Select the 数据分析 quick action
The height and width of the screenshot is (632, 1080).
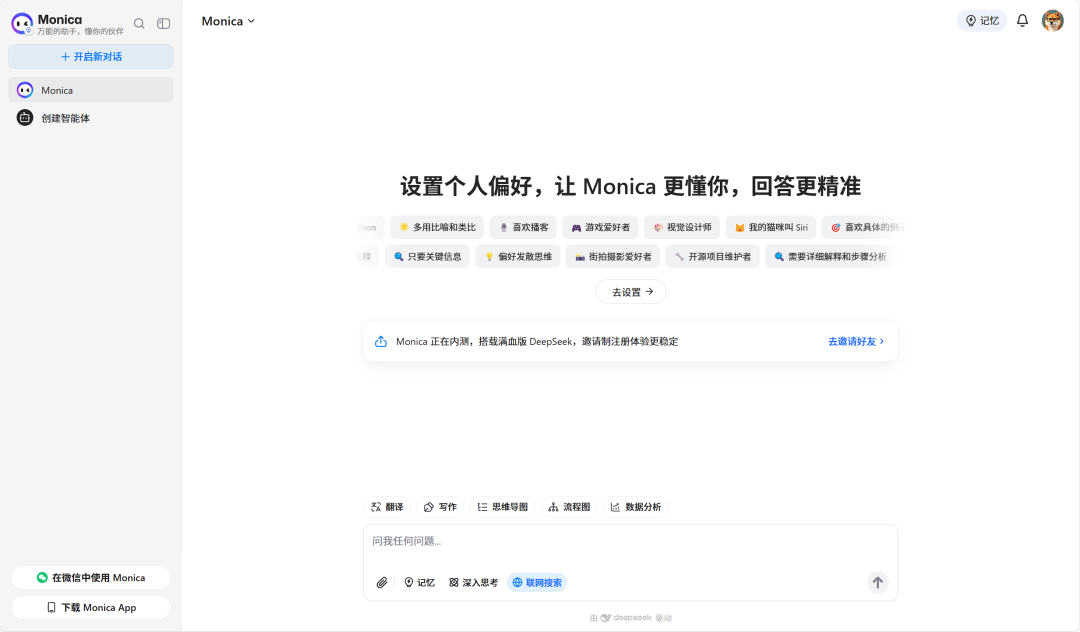point(636,507)
